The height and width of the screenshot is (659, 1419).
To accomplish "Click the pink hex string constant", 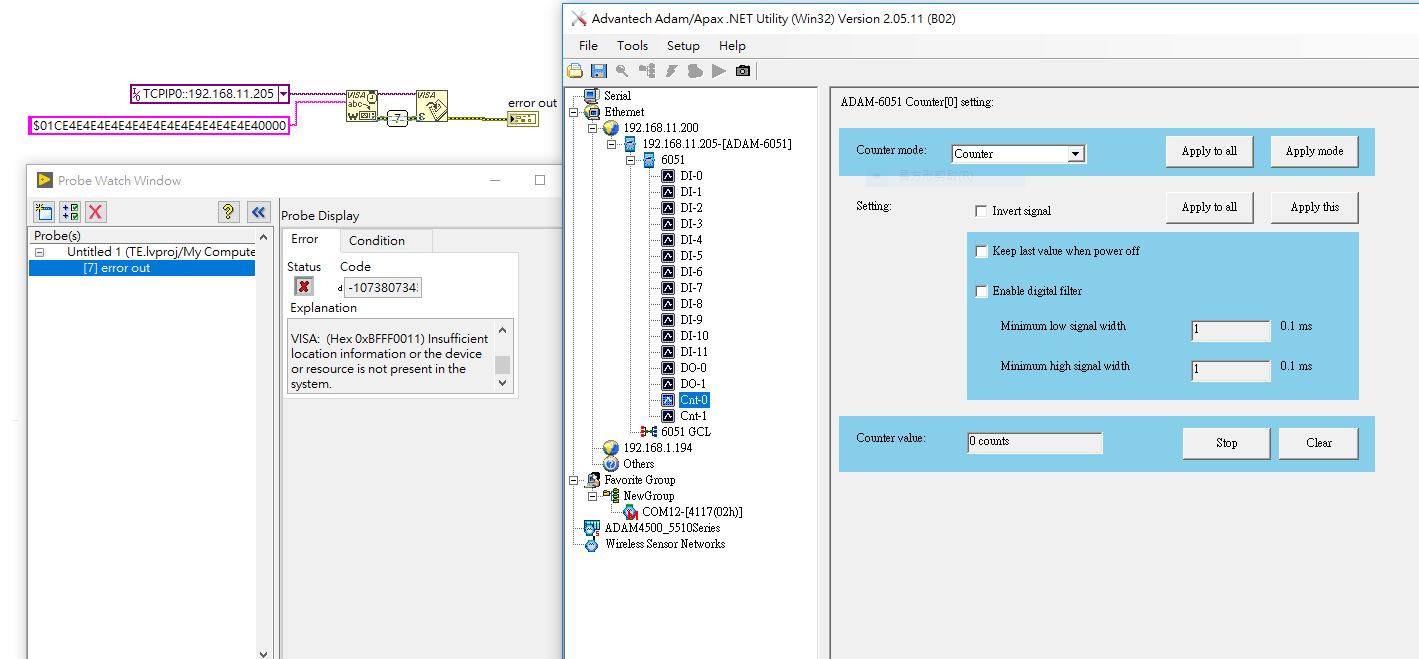I will 159,126.
